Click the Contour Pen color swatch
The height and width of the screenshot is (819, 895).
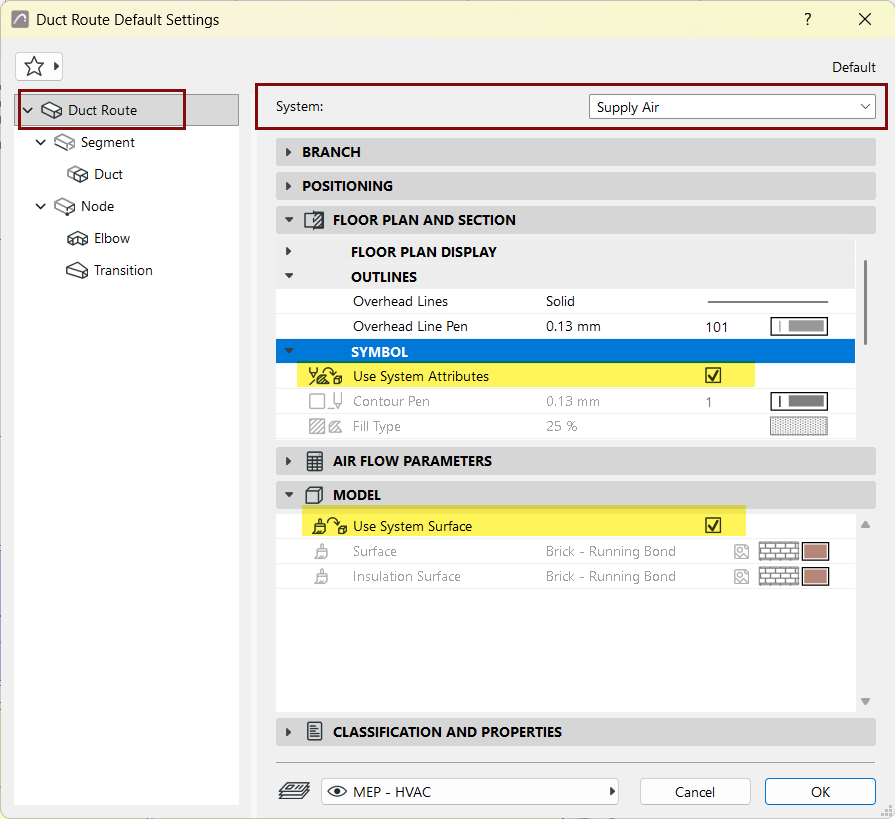coord(799,401)
